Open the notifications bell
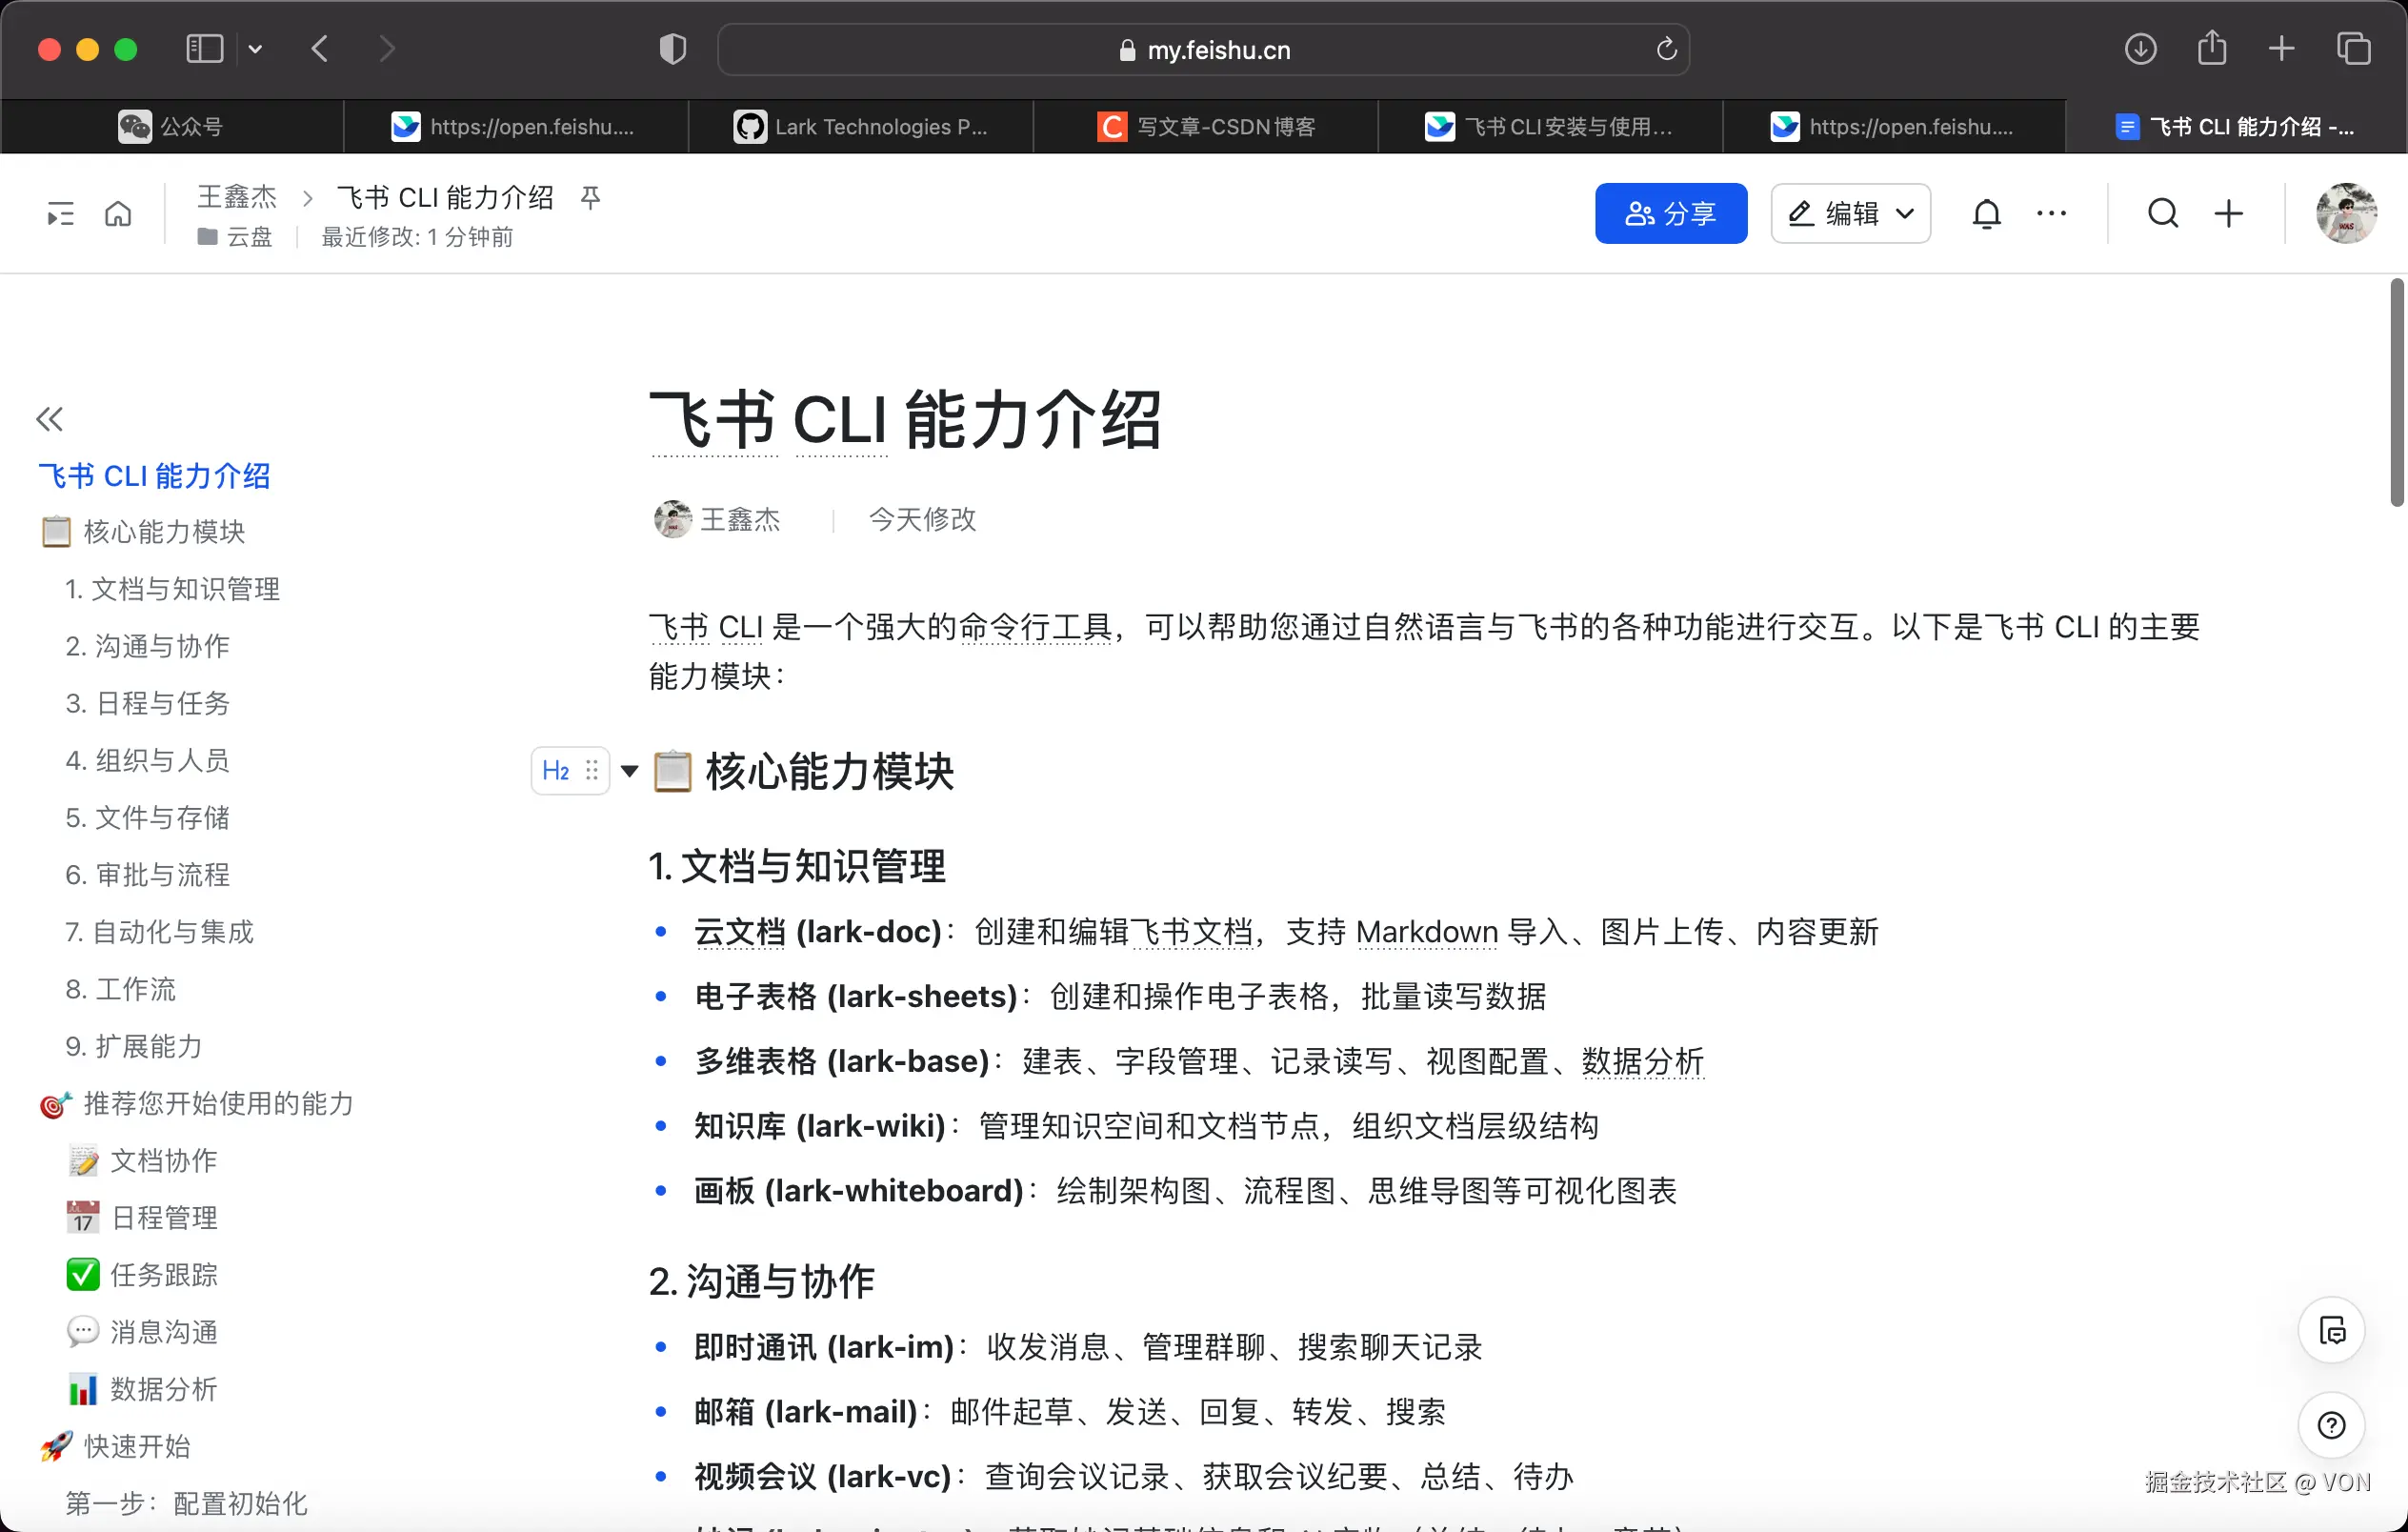The height and width of the screenshot is (1532, 2408). tap(1986, 214)
